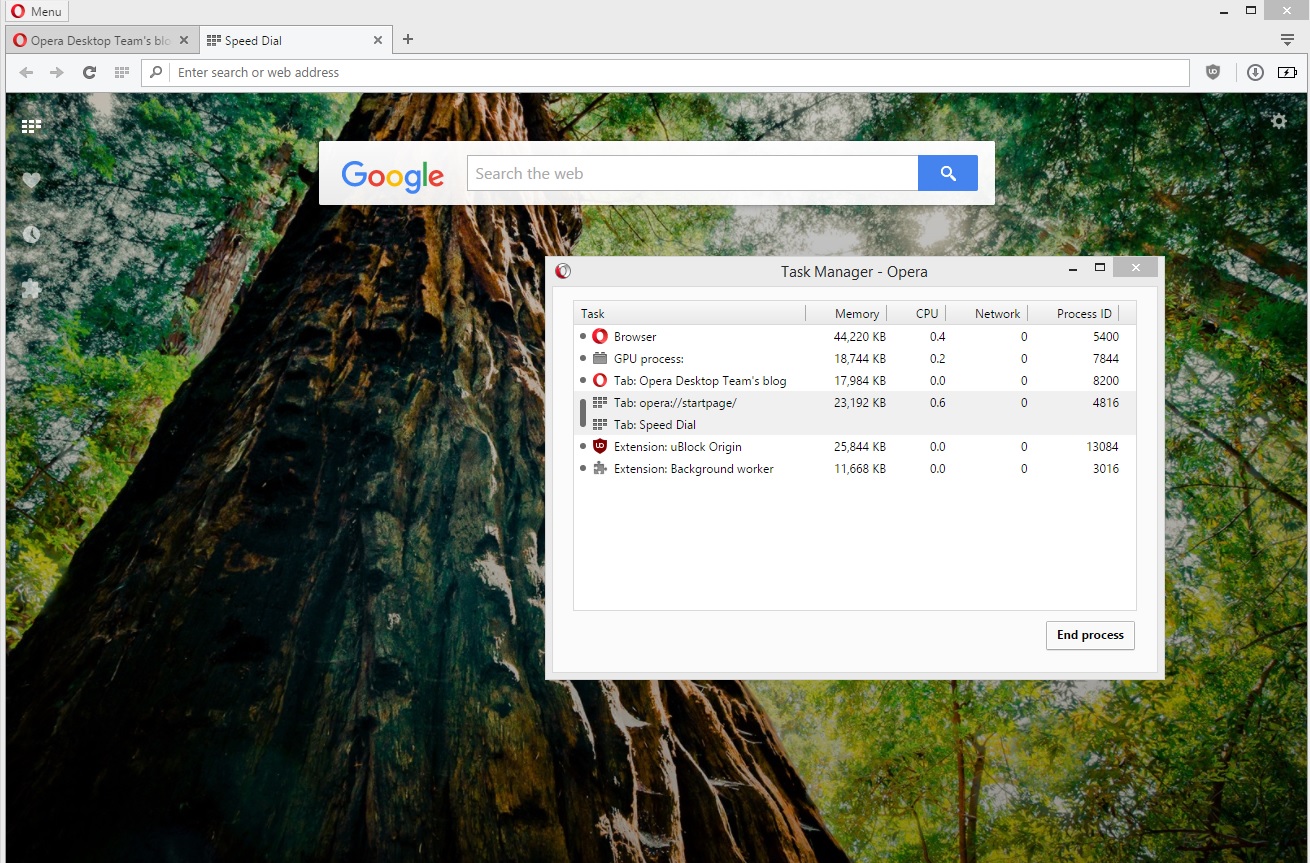Open the tab menu icon at right of tab bar

click(1288, 40)
